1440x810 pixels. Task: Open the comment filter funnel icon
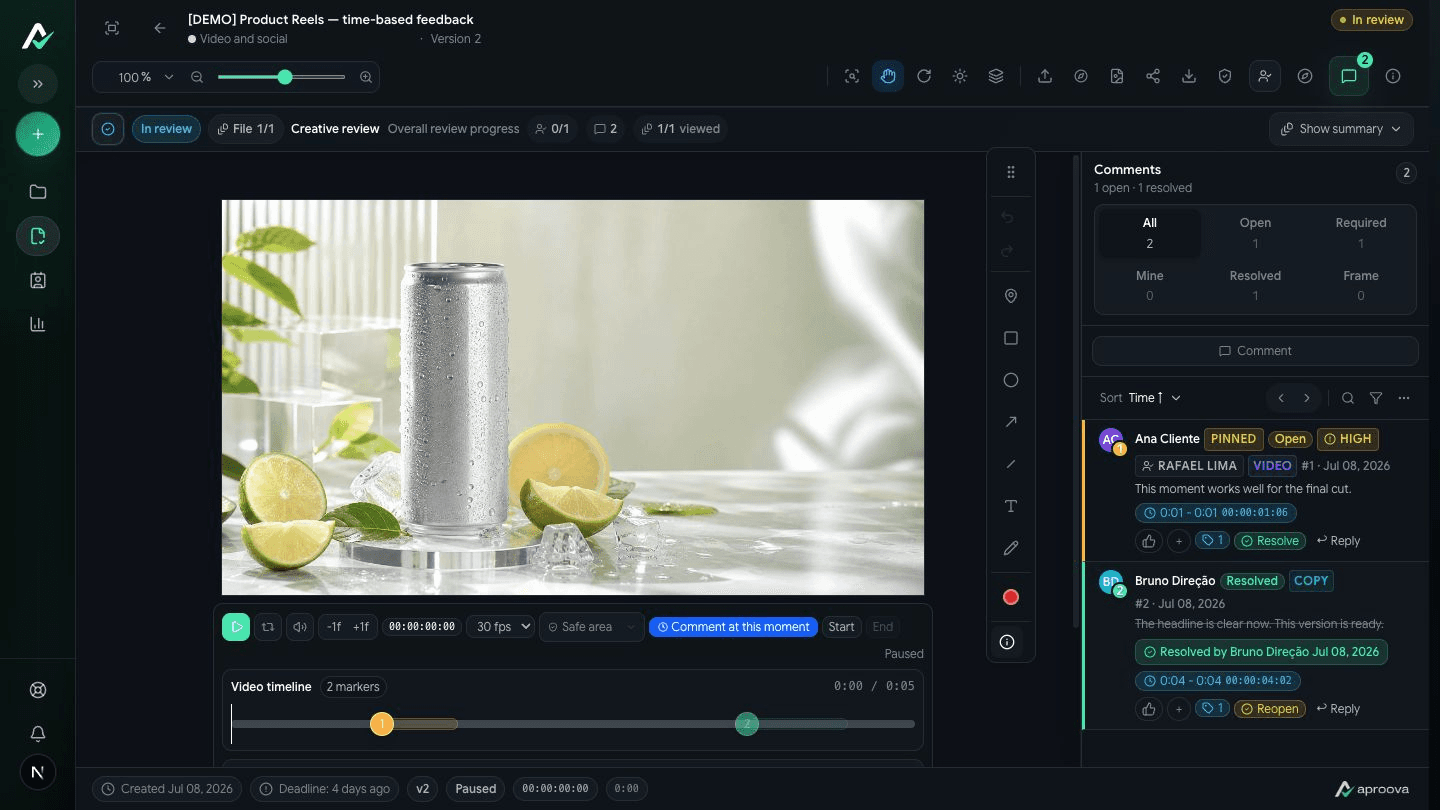pos(1376,398)
